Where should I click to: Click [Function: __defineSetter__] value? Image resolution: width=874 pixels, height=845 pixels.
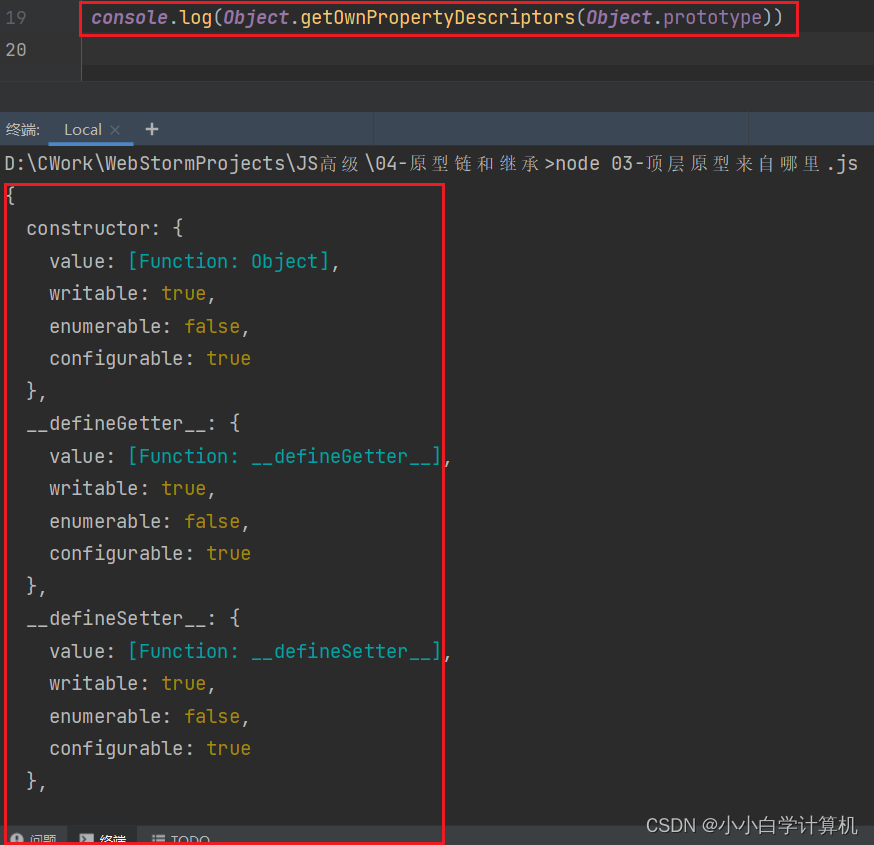click(284, 651)
